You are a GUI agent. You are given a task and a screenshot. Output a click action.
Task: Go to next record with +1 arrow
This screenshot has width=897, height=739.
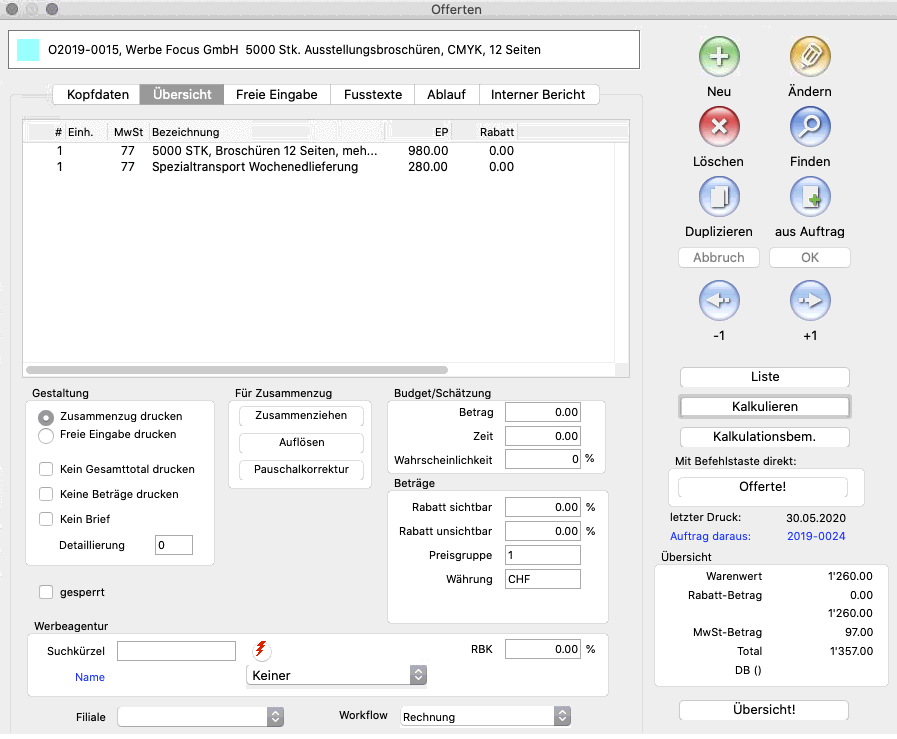pyautogui.click(x=809, y=300)
